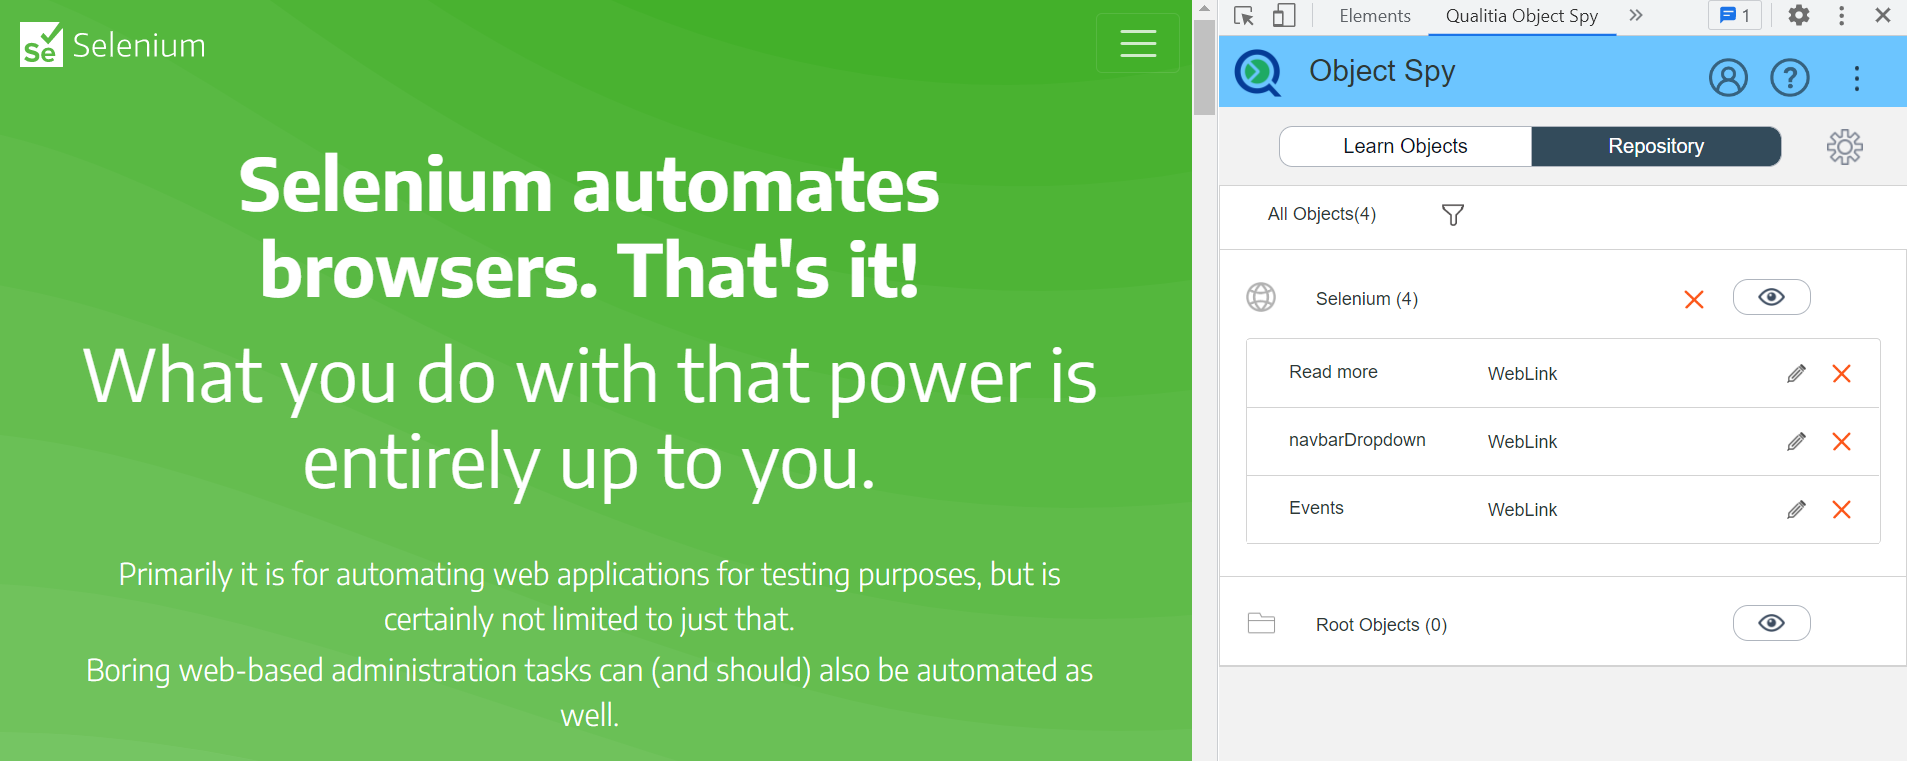
Task: Toggle visibility of Selenium objects
Action: click(x=1770, y=297)
